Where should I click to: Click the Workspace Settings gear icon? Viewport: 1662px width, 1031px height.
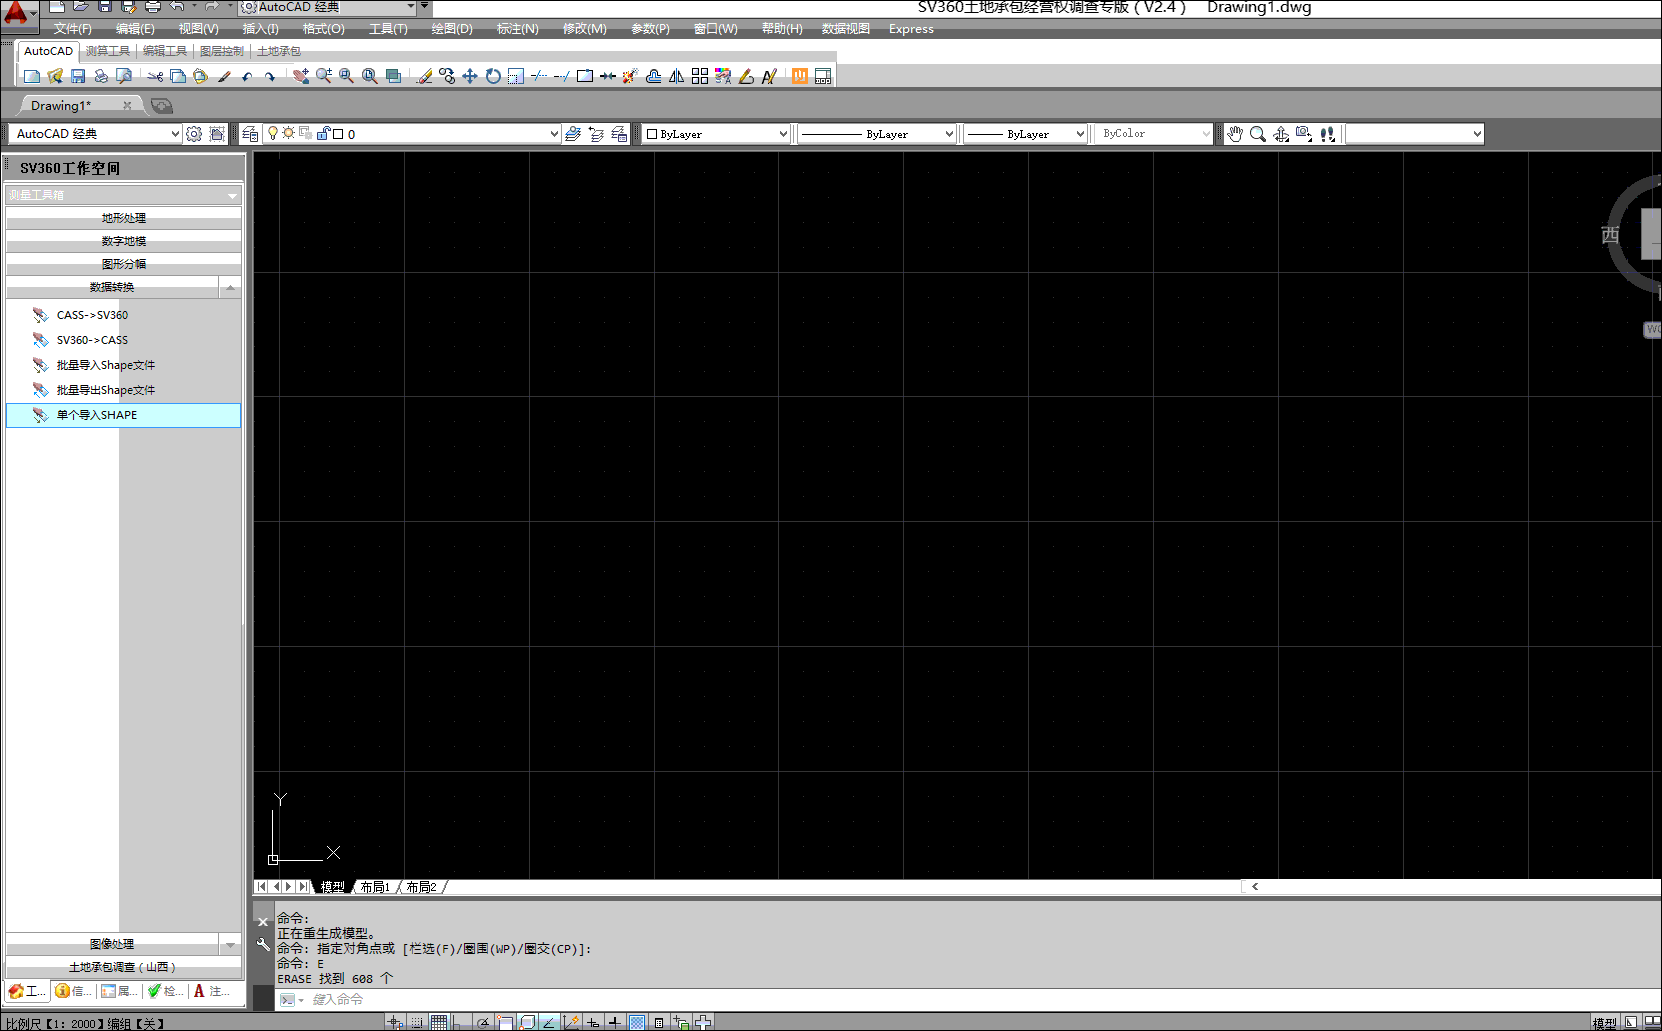pyautogui.click(x=194, y=134)
